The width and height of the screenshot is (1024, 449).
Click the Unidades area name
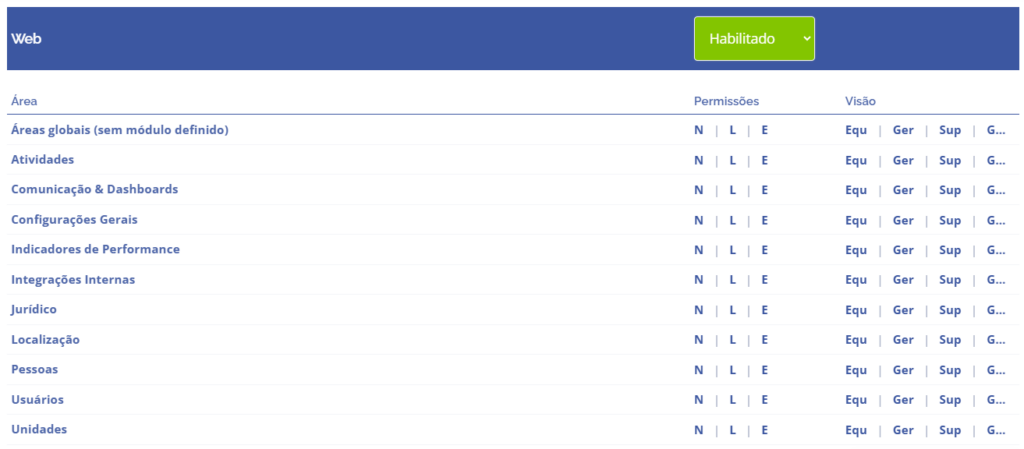pos(39,429)
